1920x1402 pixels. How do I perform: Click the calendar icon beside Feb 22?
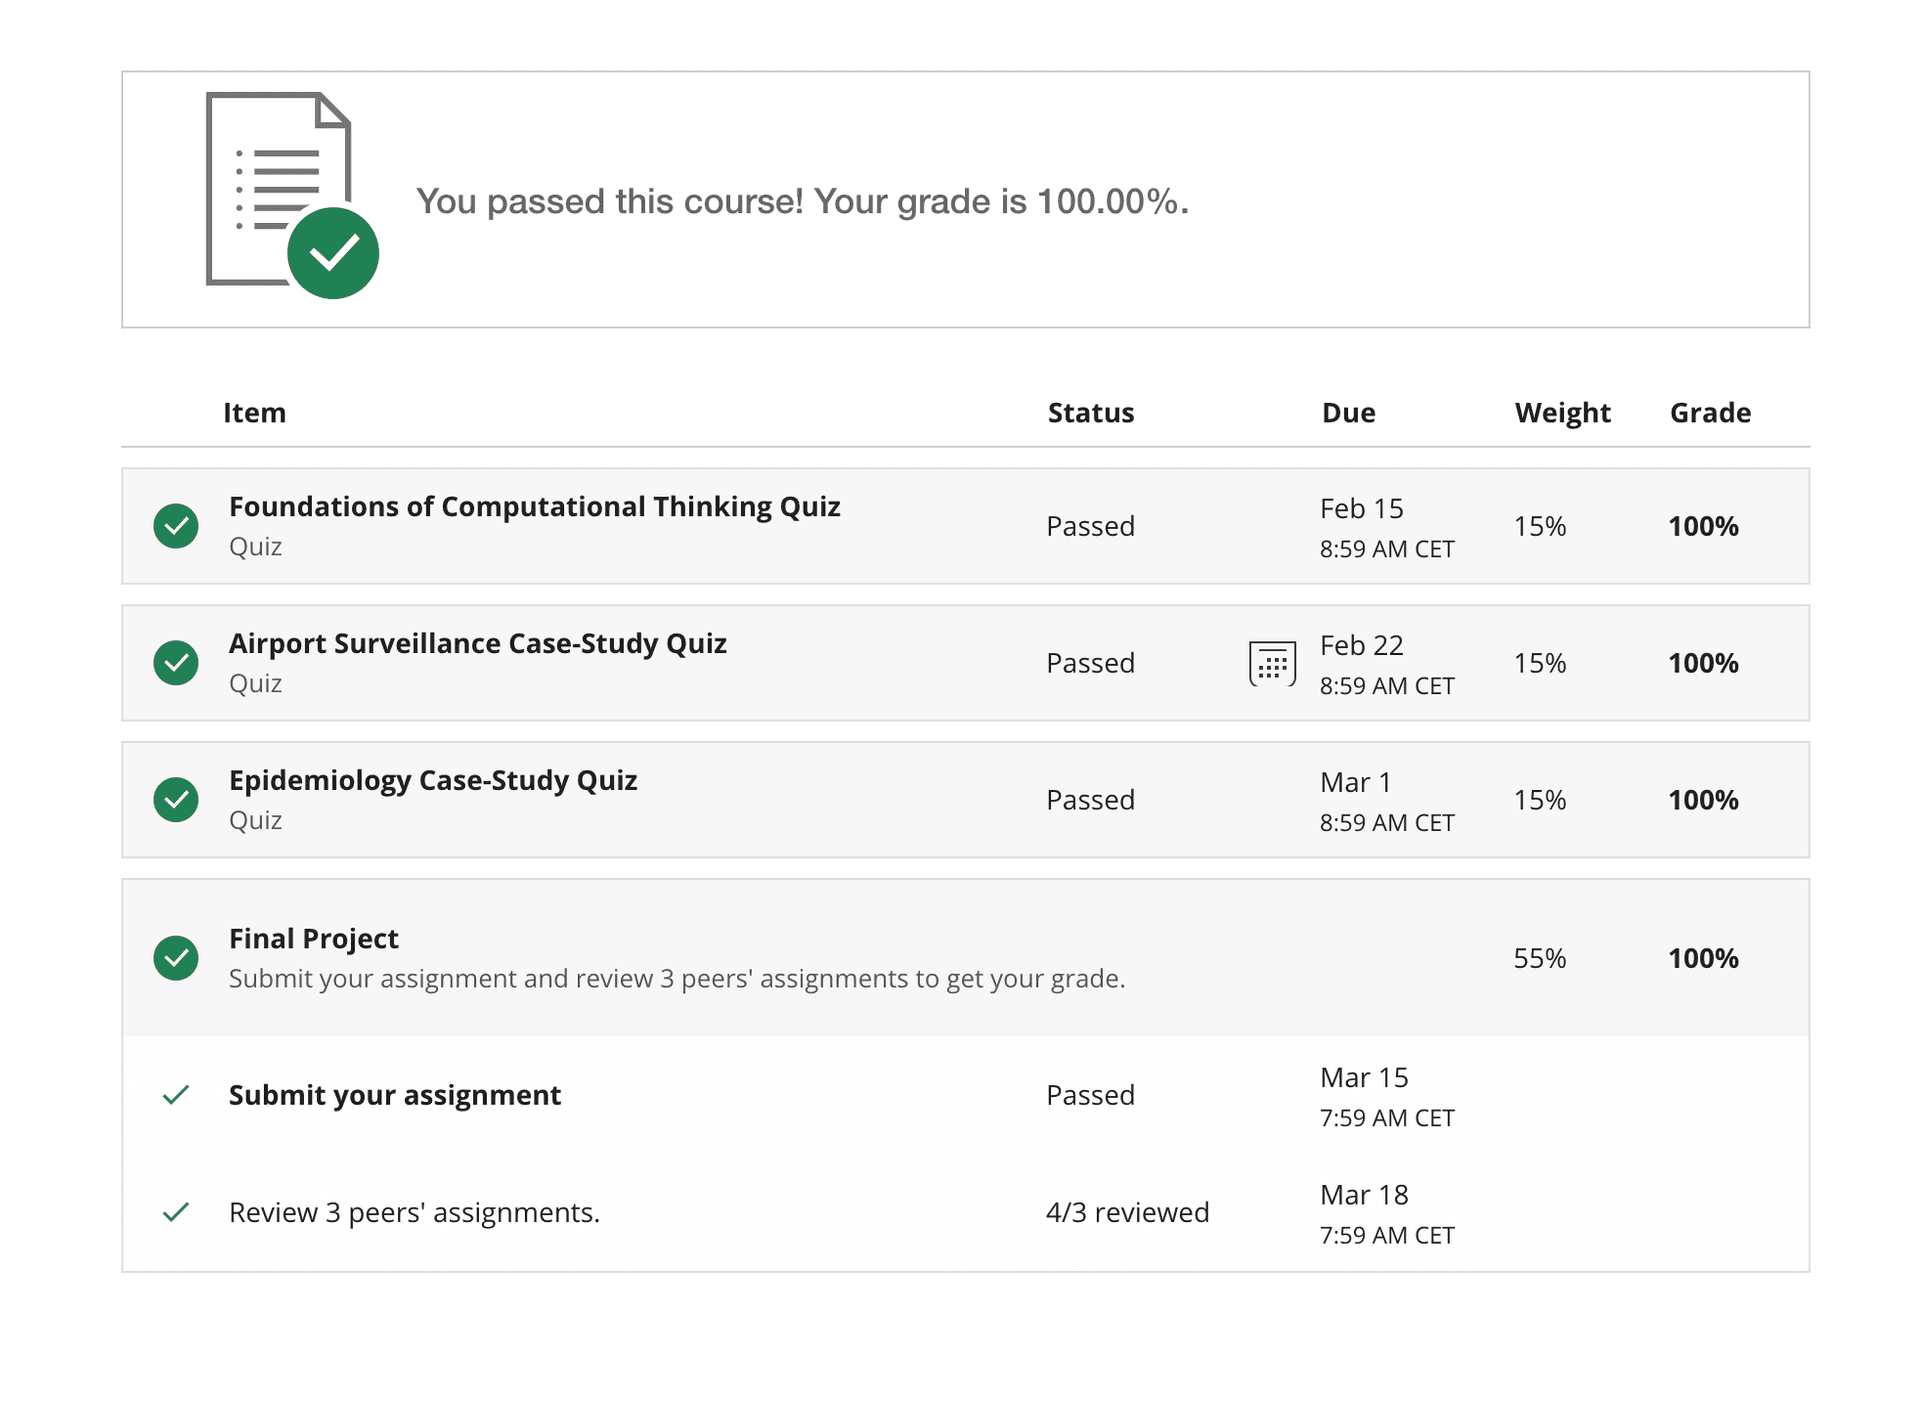[x=1272, y=663]
